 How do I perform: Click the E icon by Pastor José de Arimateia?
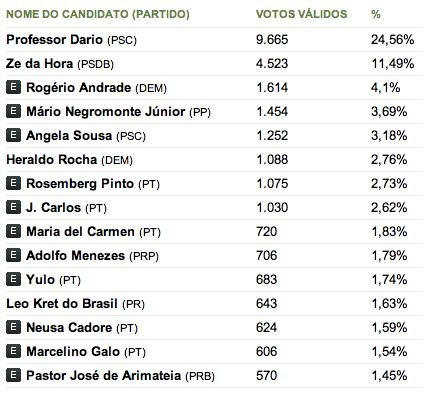[13, 376]
